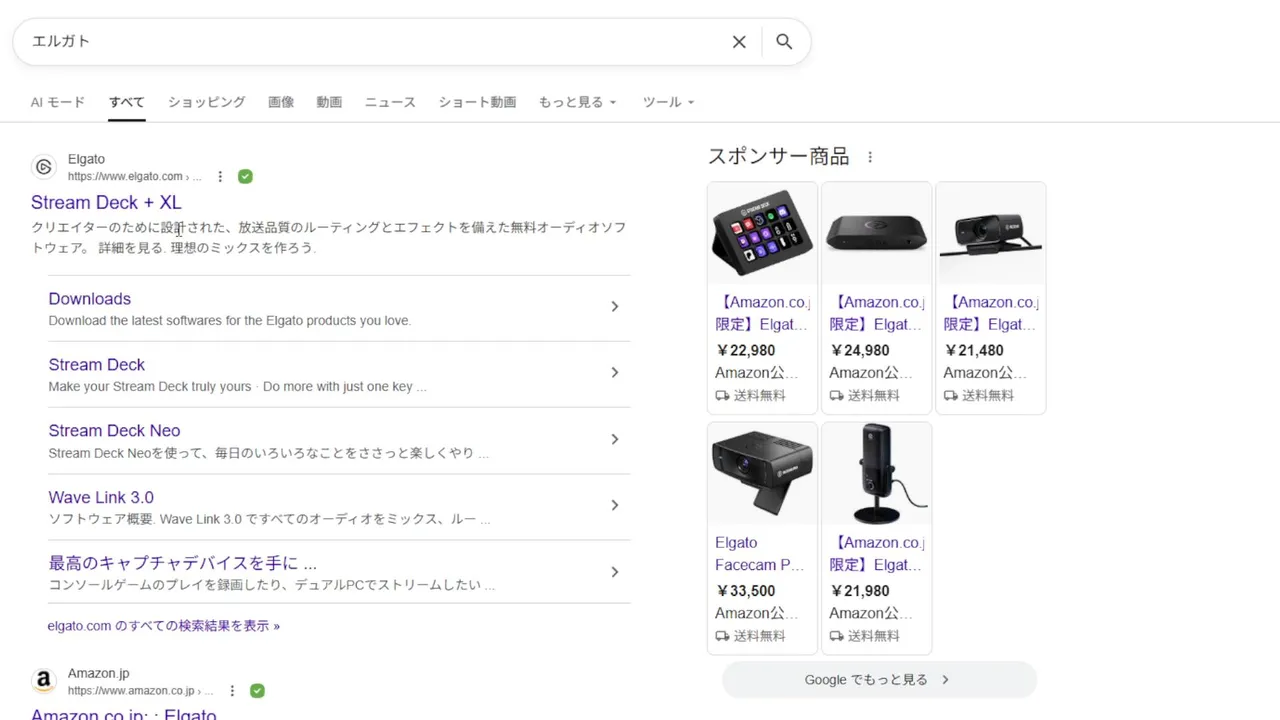Open the Stream Deck + XL result
Screen dimensions: 1280x720
[106, 202]
